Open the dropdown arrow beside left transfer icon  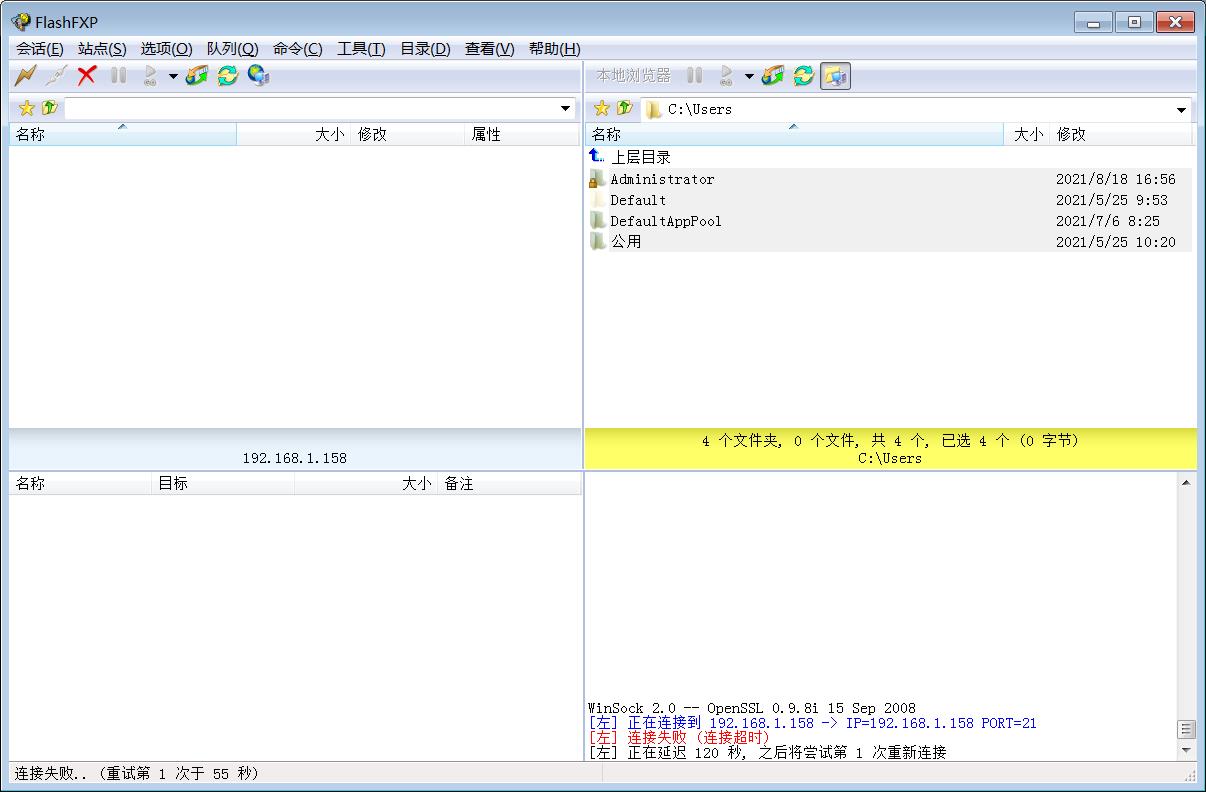[x=172, y=76]
